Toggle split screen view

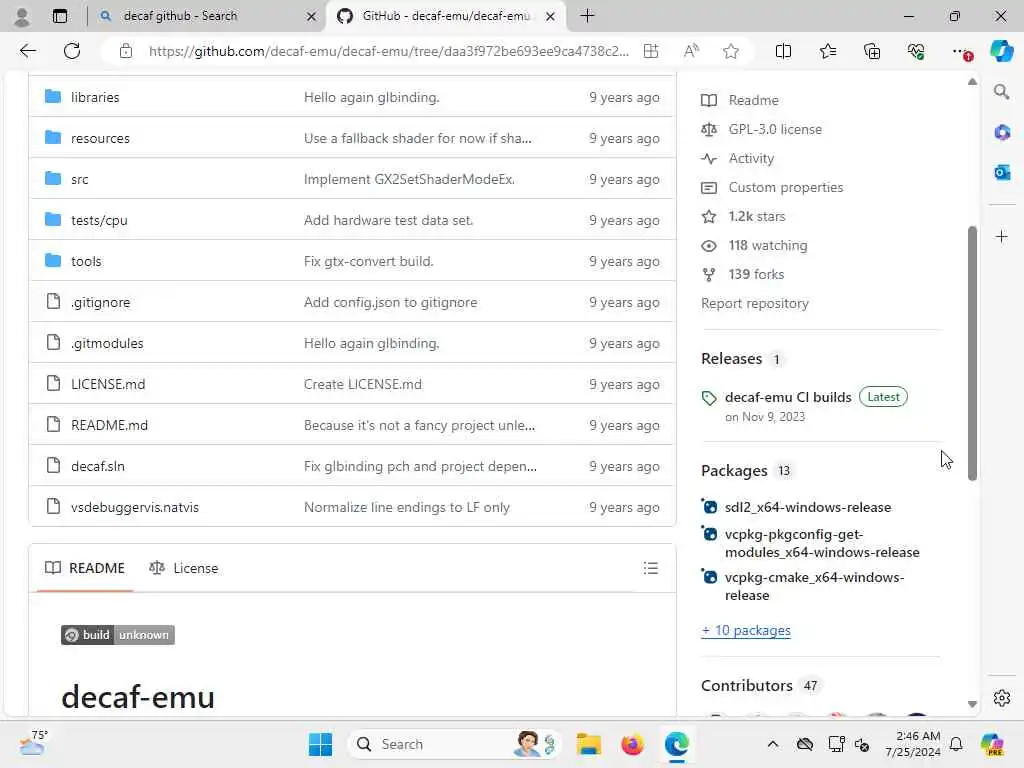tap(783, 51)
